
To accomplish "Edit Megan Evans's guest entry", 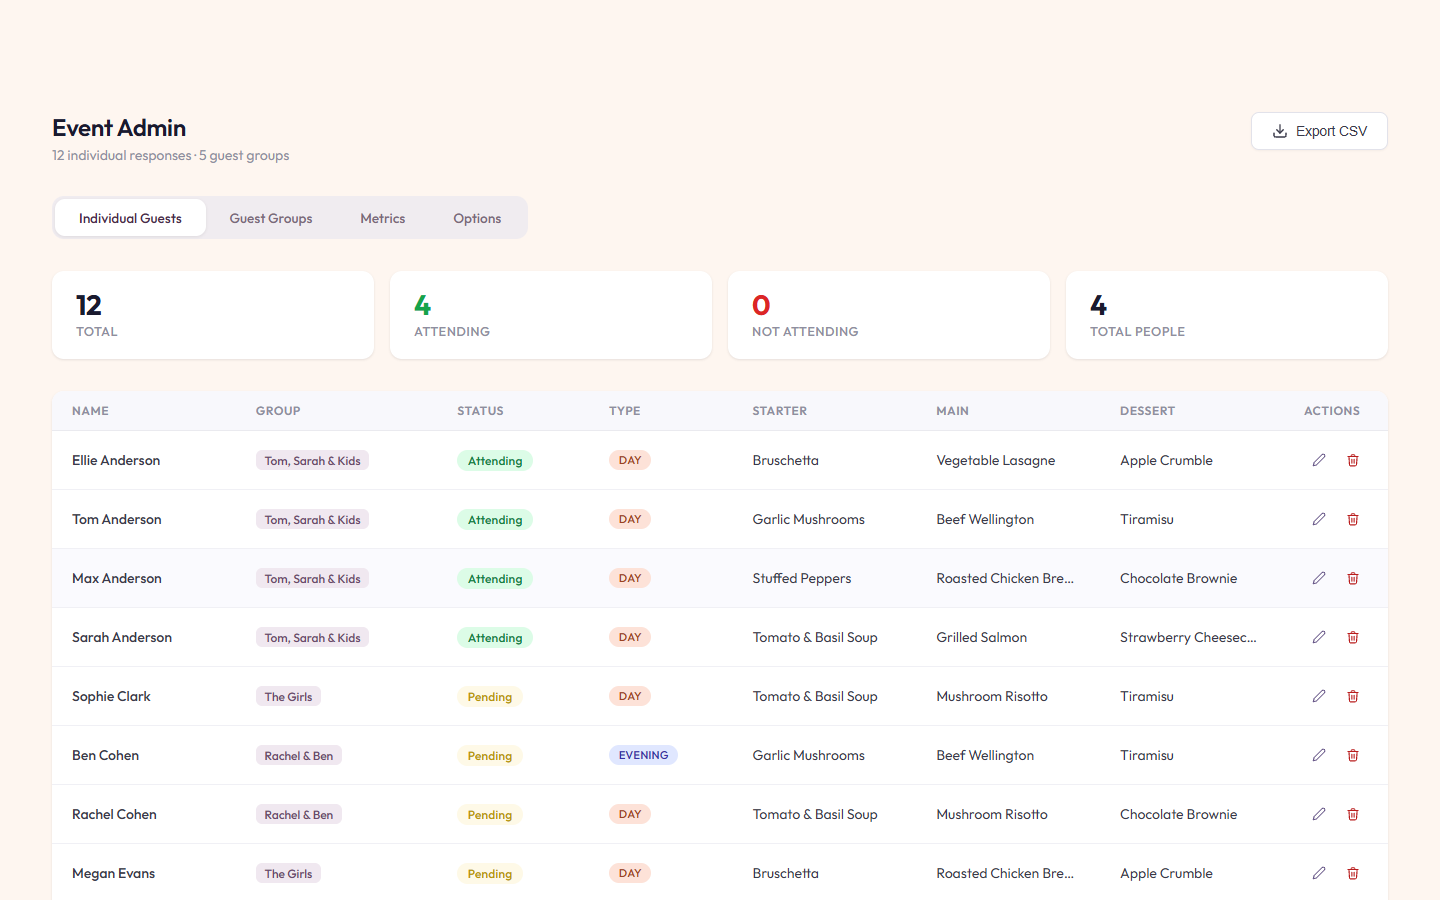I will (1319, 873).
